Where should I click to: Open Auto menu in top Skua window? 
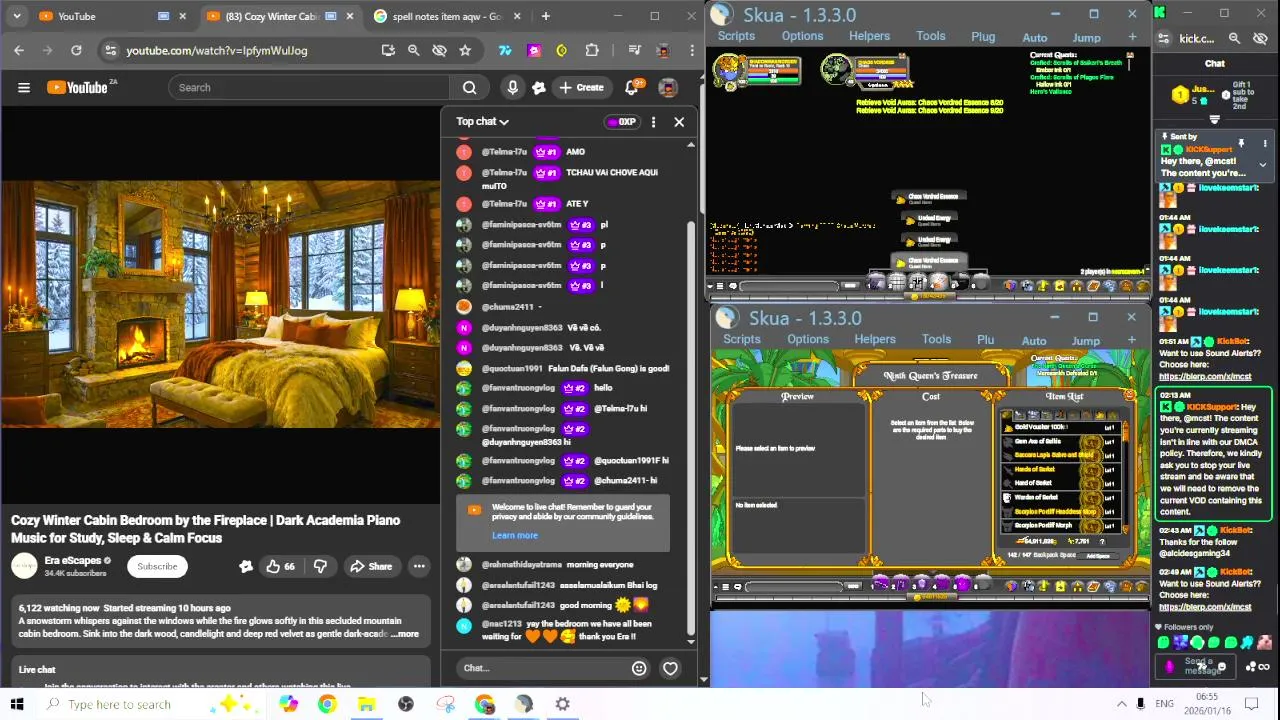1035,38
